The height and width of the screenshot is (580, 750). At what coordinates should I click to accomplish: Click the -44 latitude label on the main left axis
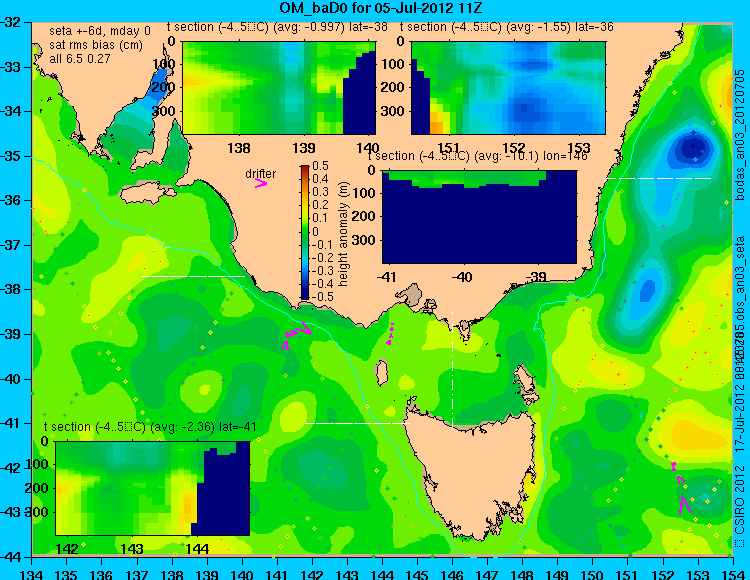(x=10, y=557)
